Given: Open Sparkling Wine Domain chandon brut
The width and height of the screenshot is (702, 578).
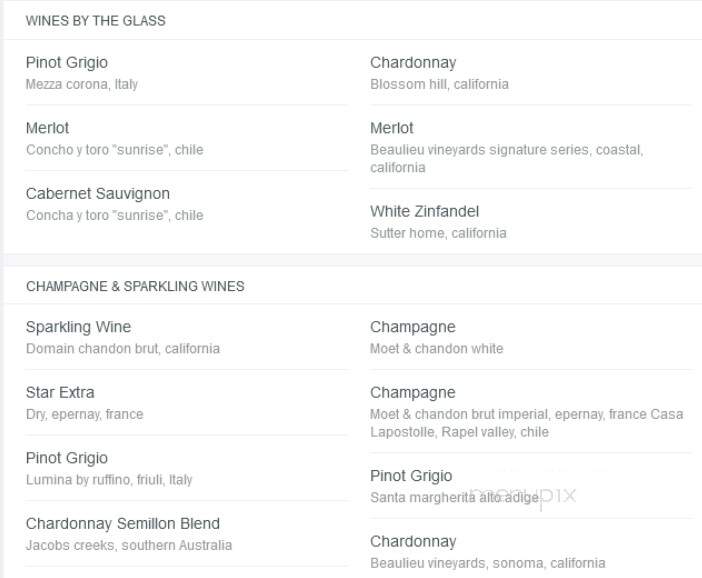Looking at the screenshot, I should click(x=186, y=337).
